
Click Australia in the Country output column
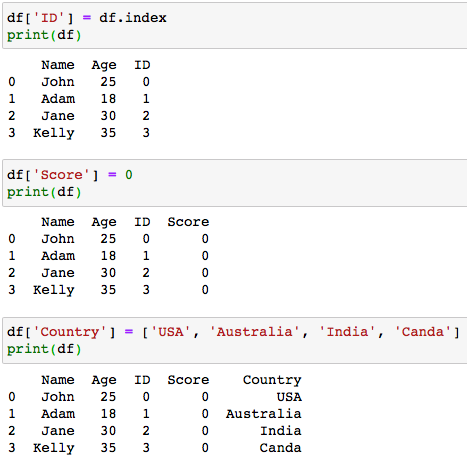click(263, 414)
